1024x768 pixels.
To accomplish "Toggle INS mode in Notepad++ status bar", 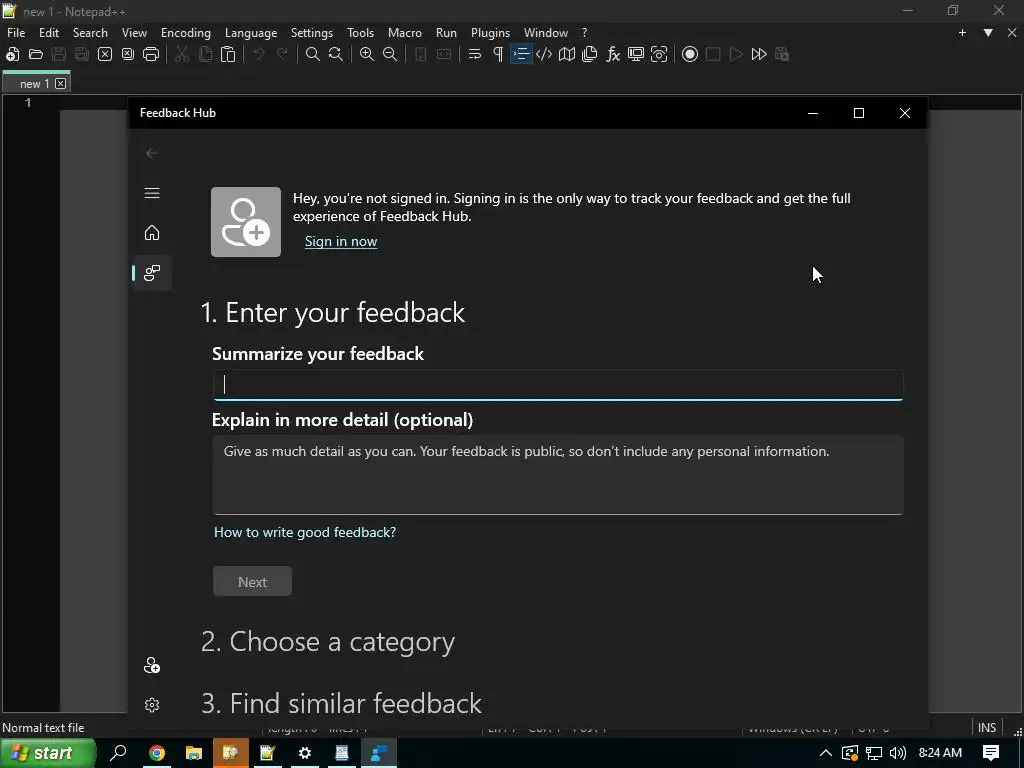I will click(x=987, y=728).
